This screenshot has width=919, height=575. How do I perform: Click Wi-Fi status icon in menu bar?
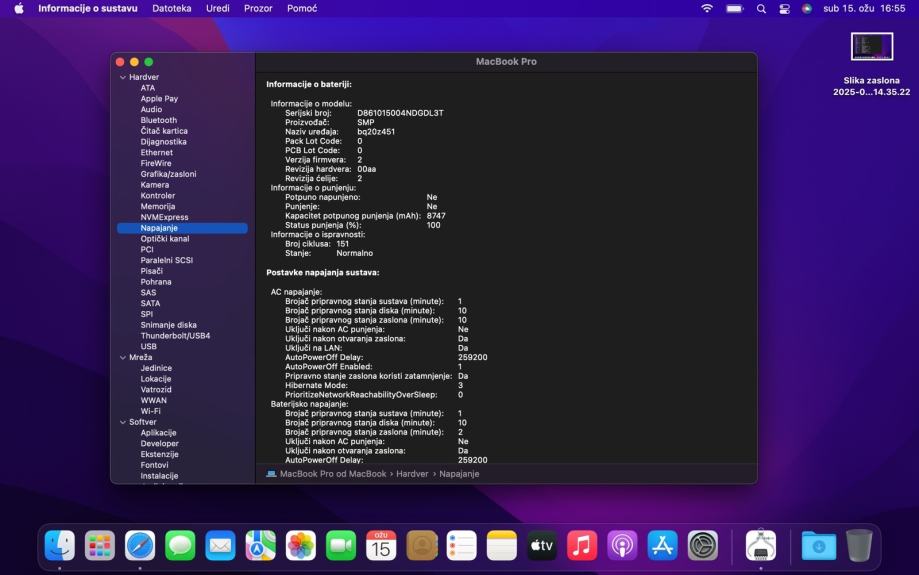(x=707, y=8)
